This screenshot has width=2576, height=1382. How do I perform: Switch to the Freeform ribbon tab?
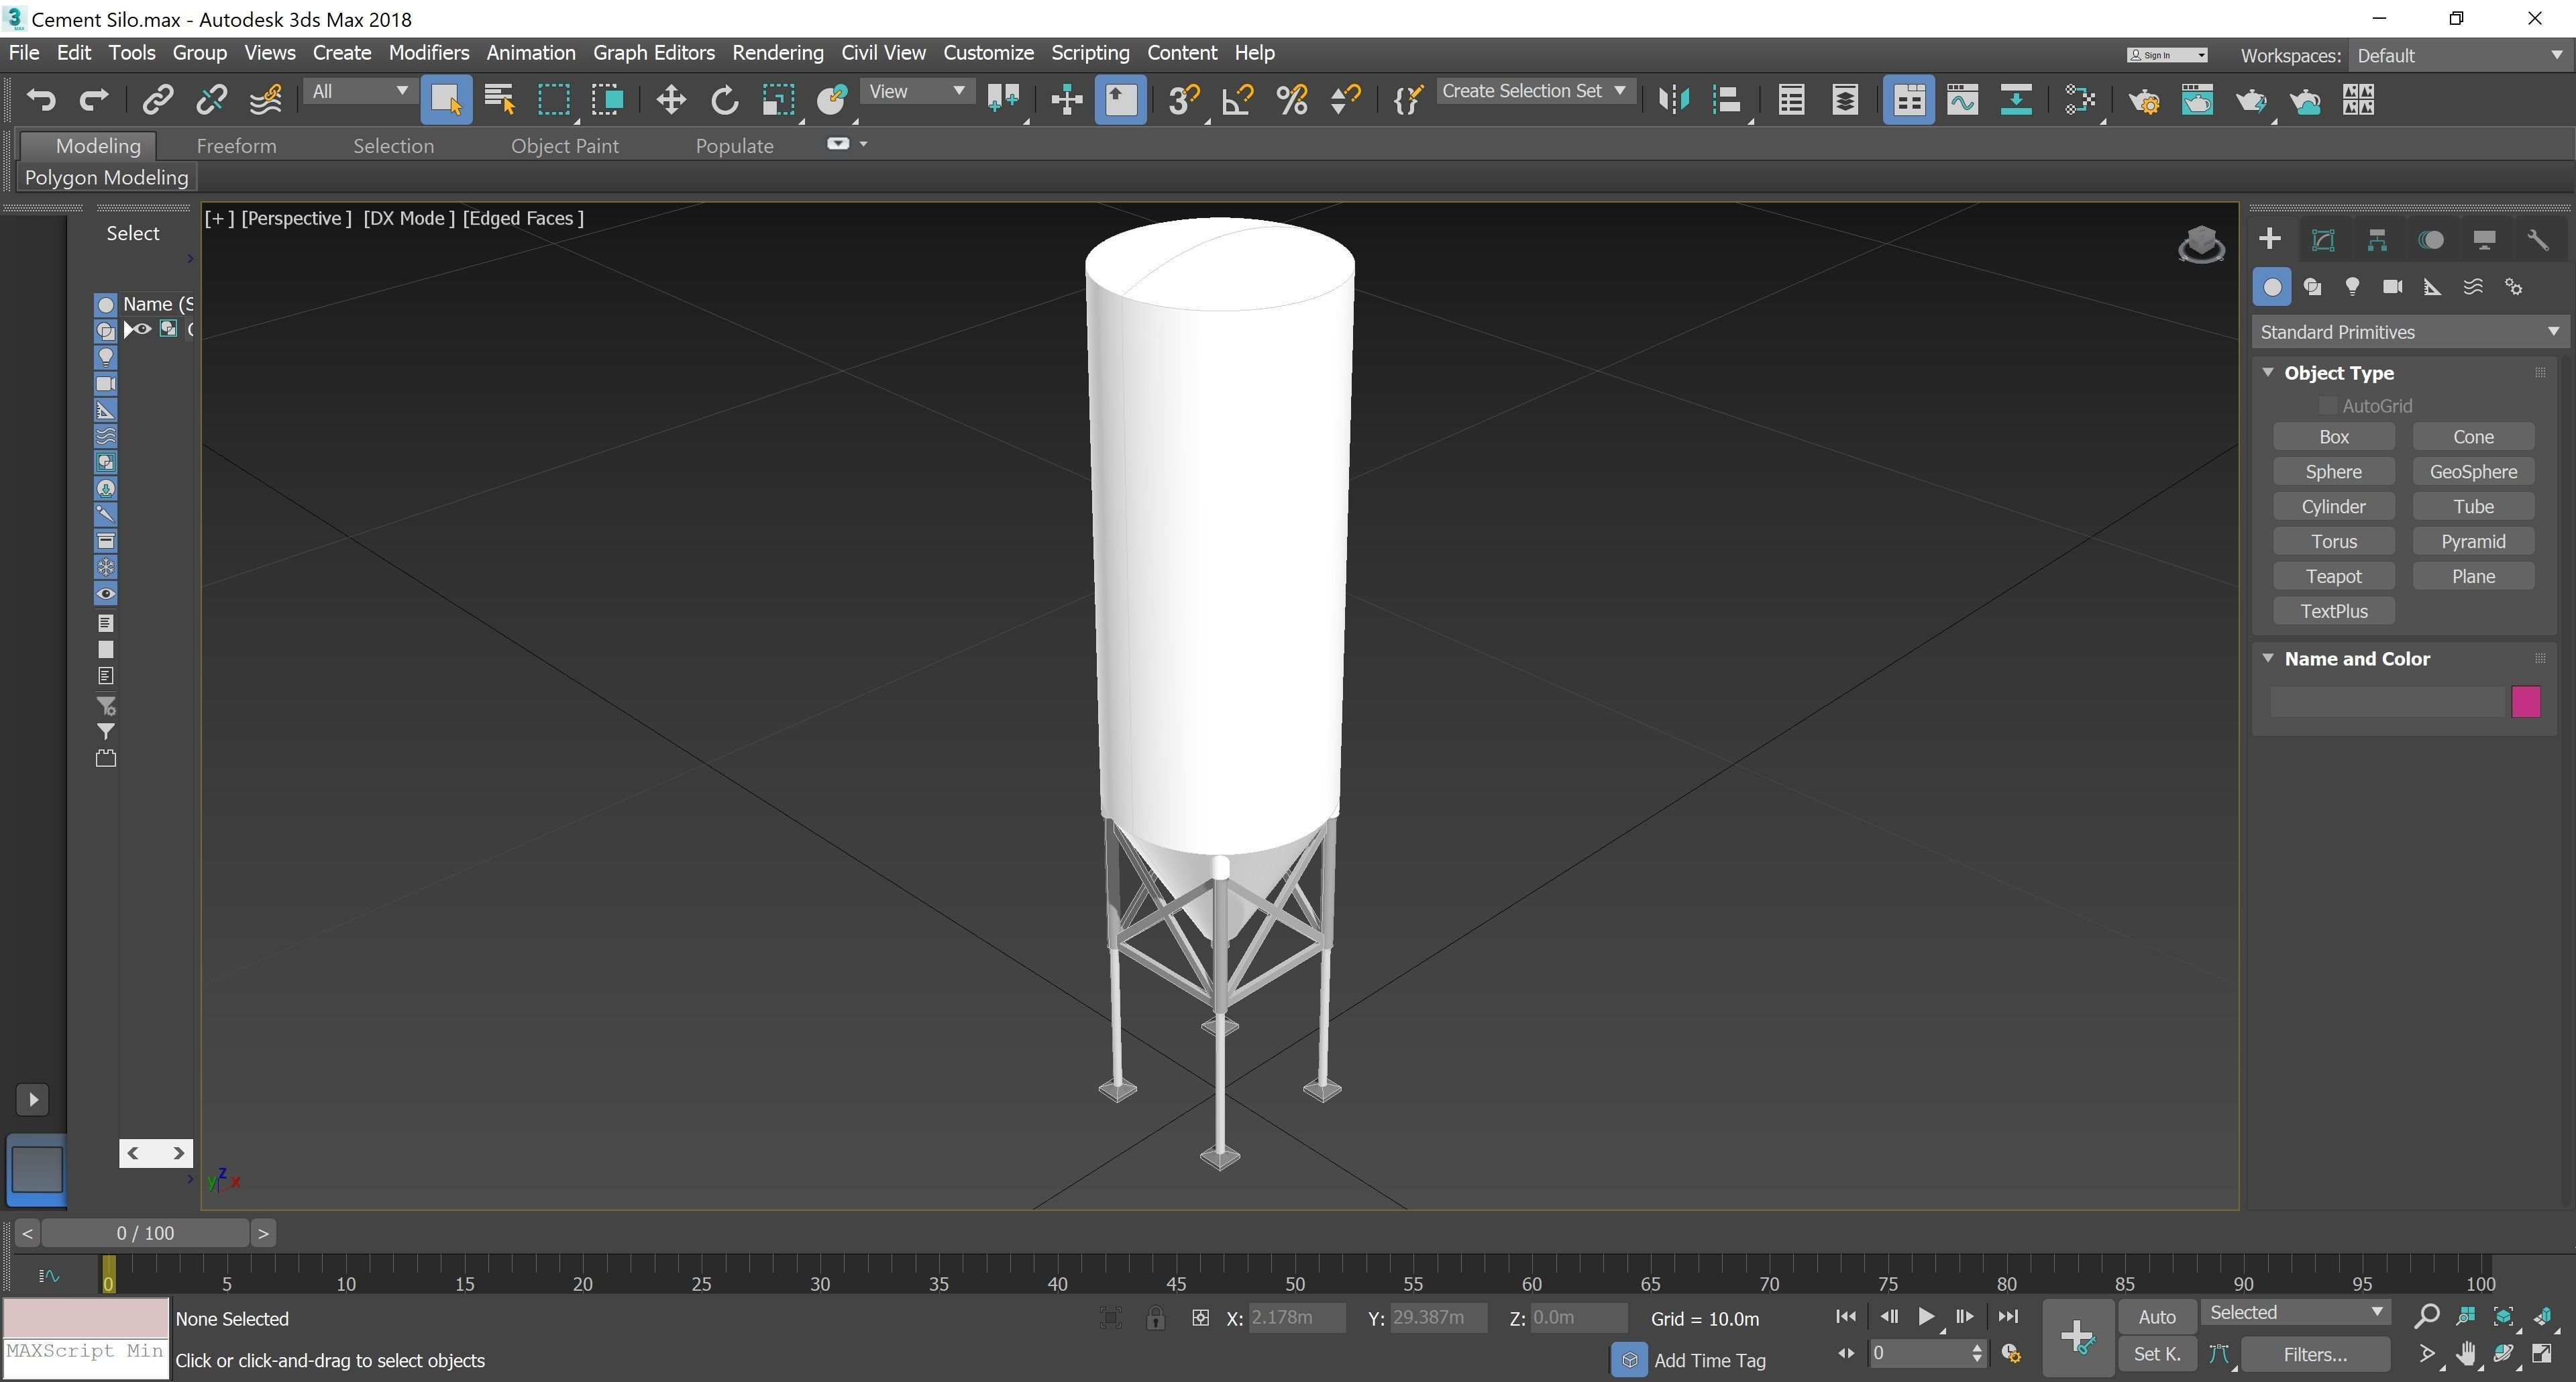236,146
